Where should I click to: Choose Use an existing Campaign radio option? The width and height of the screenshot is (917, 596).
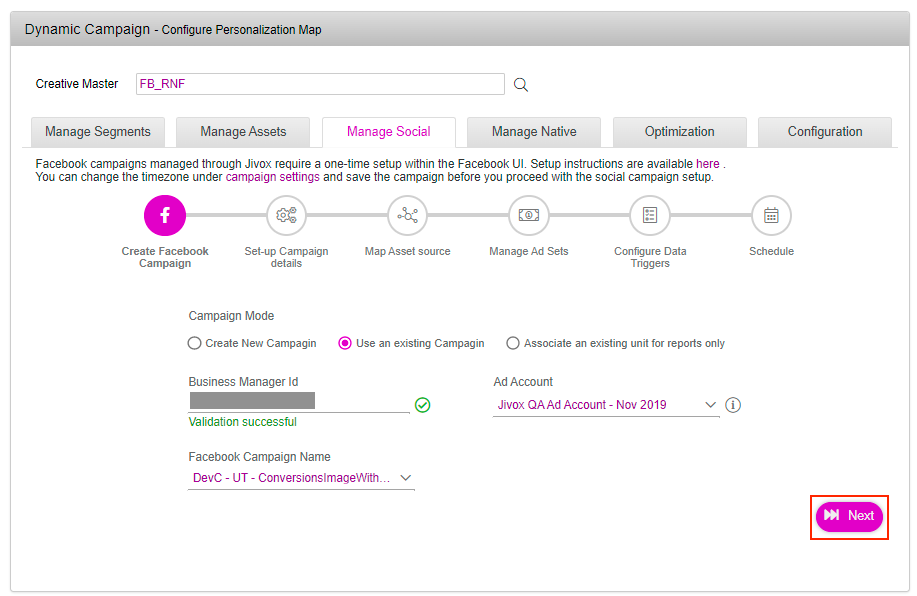[x=345, y=343]
